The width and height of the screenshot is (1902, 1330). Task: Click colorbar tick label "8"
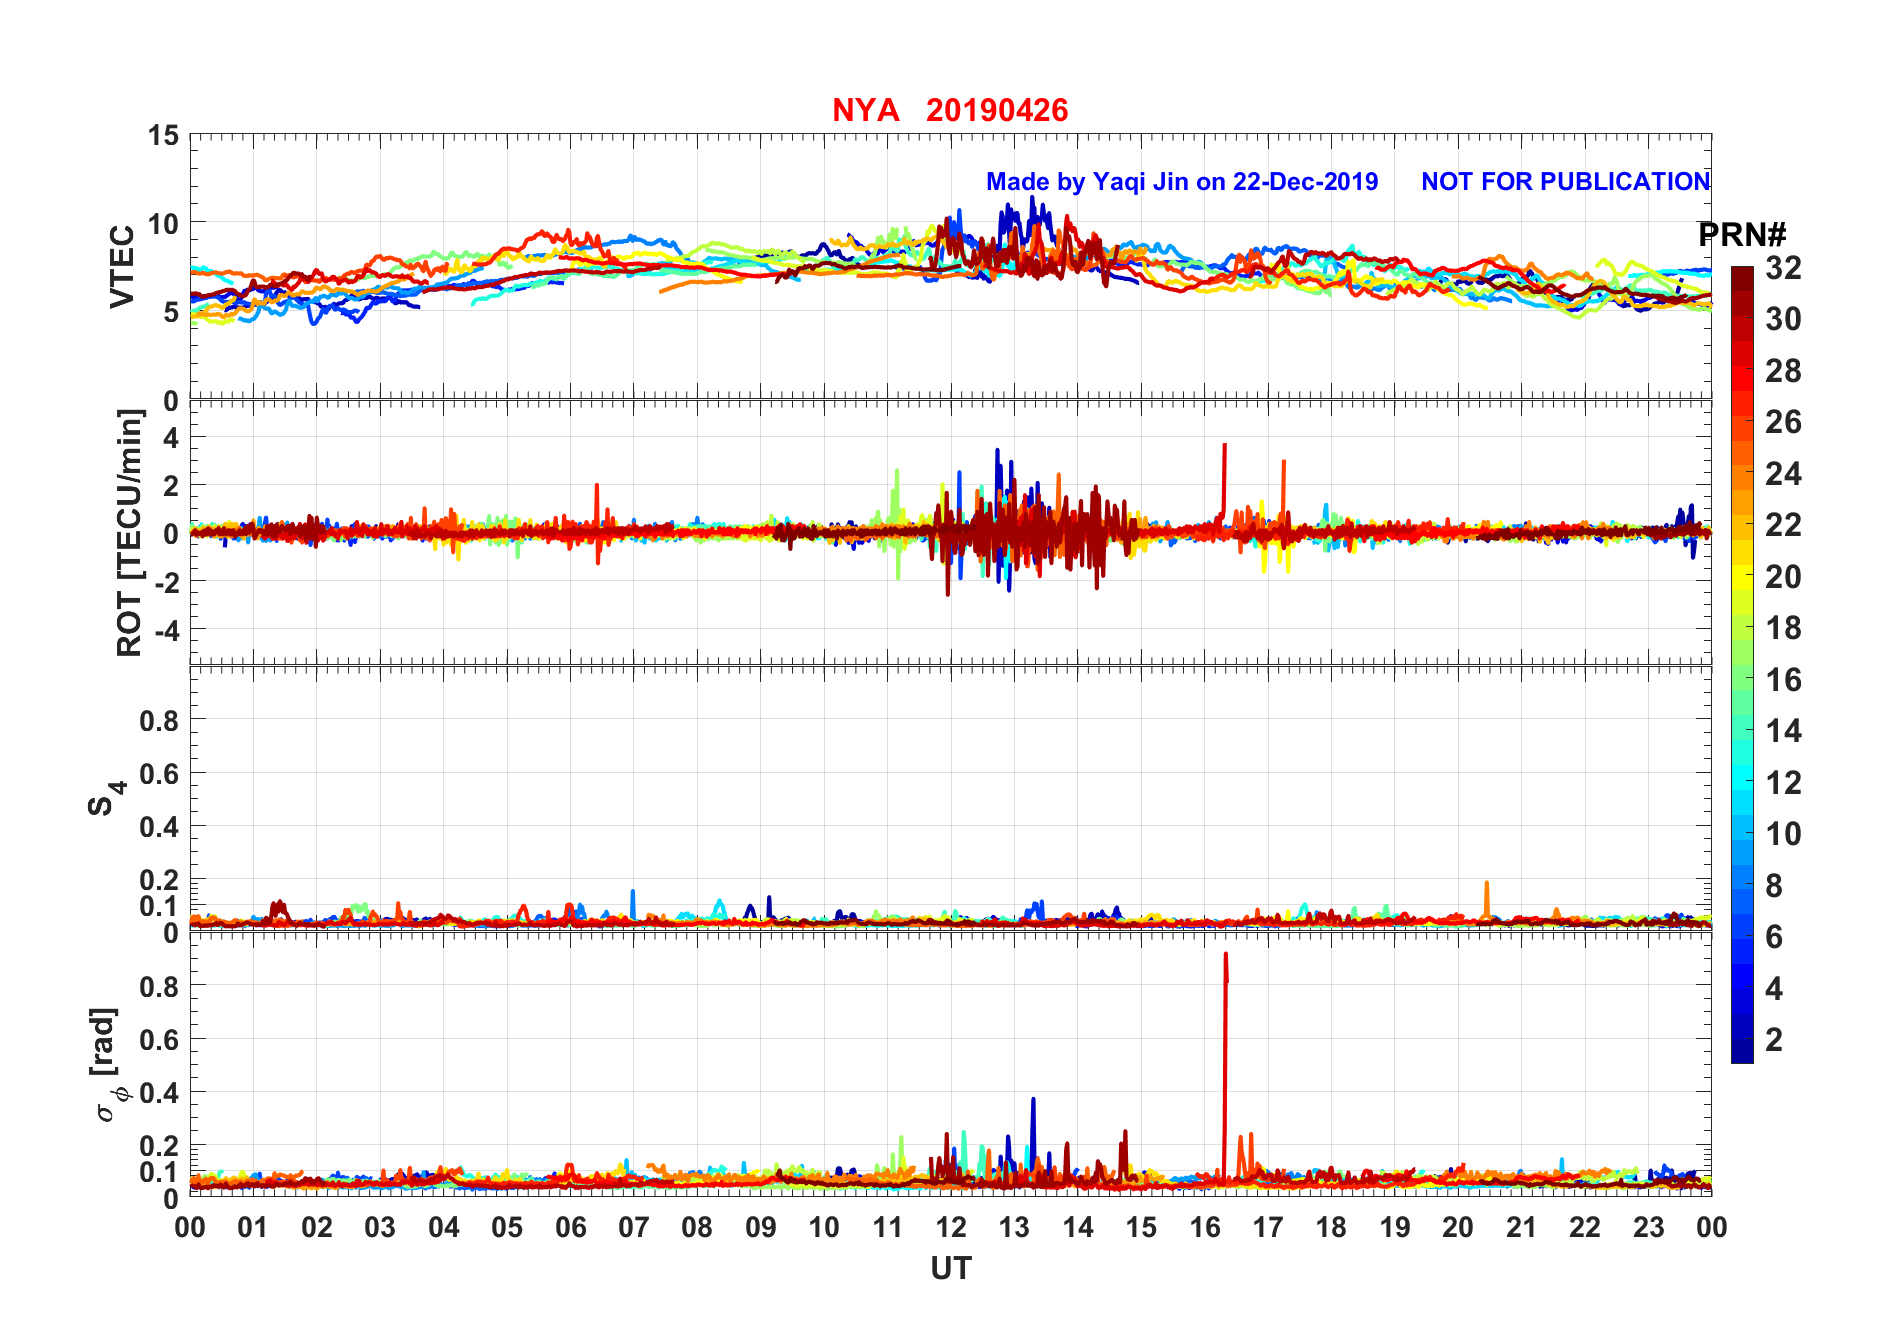1774,886
